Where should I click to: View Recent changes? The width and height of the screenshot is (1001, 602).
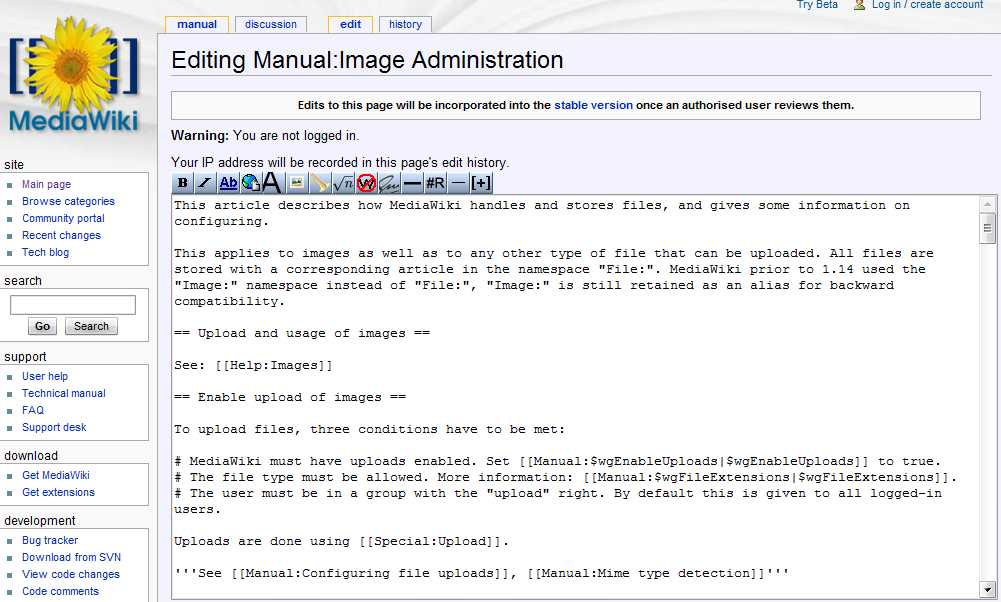click(61, 235)
